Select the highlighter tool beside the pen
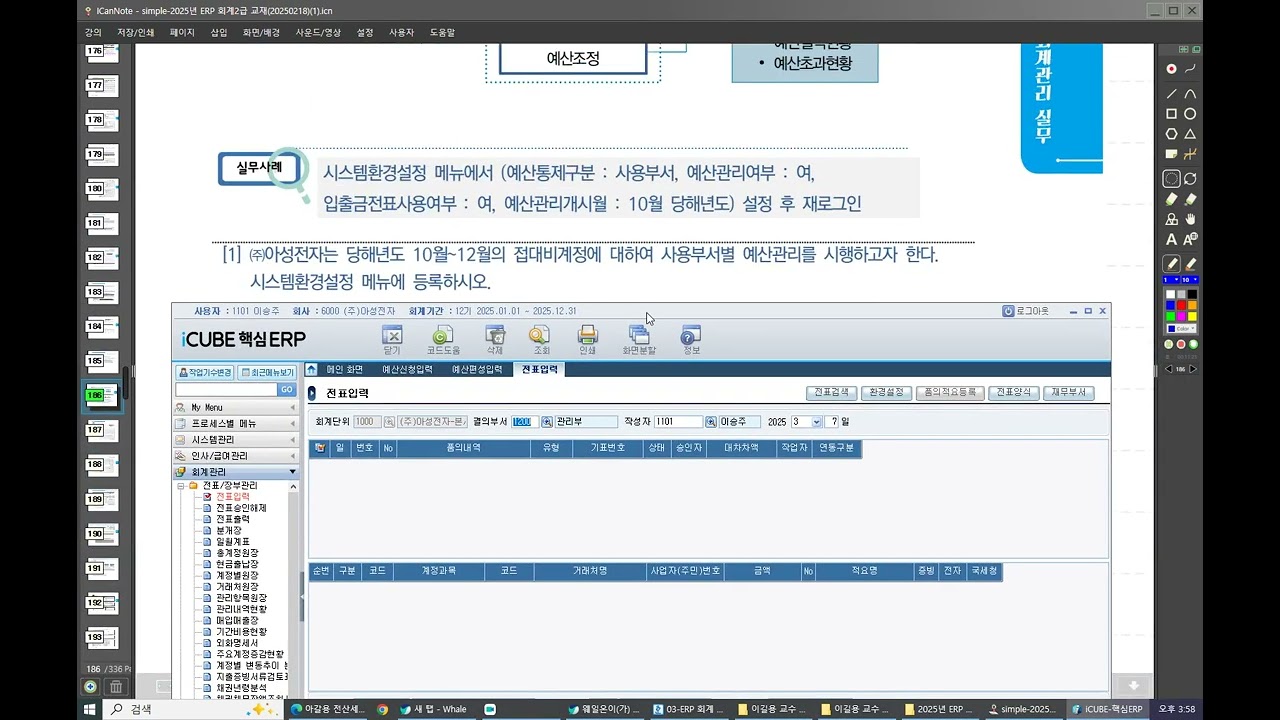Viewport: 1280px width, 720px height. click(1190, 262)
